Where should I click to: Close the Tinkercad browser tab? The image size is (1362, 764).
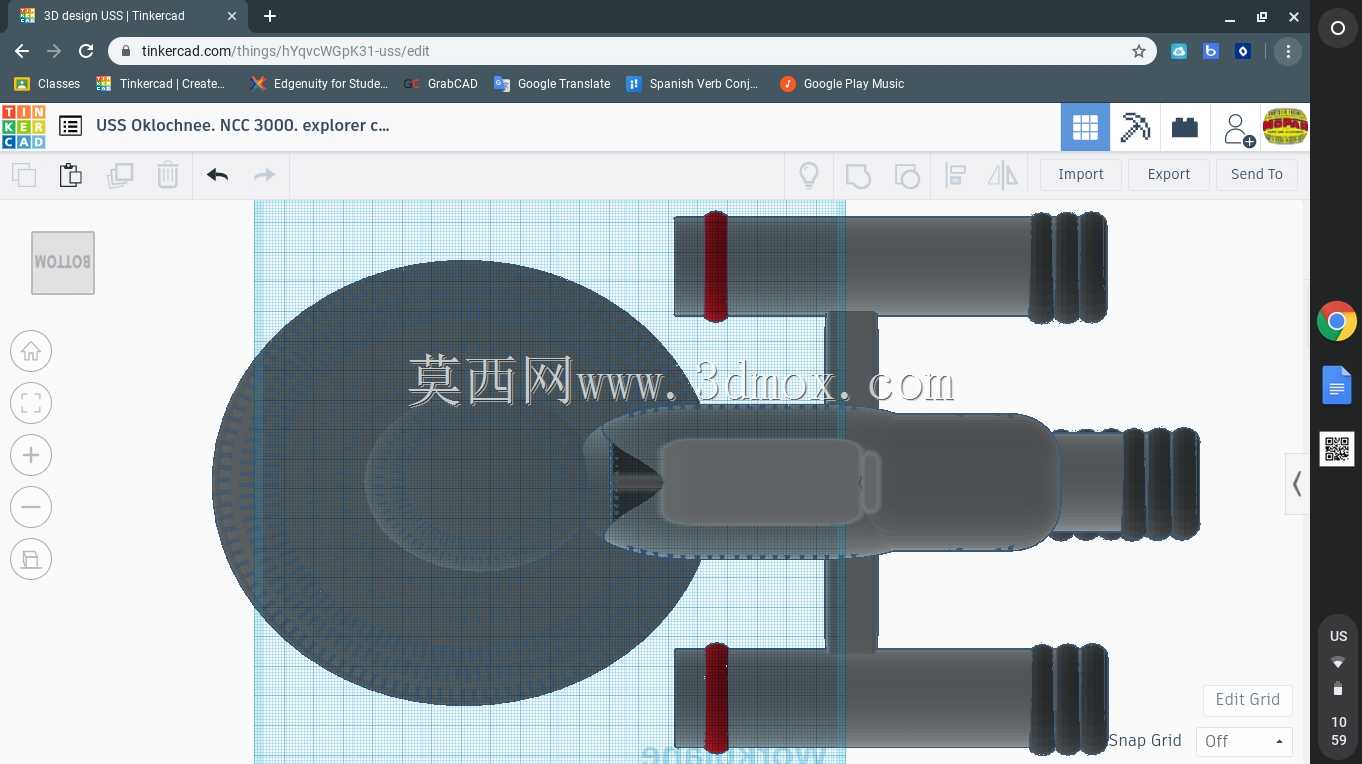231,17
